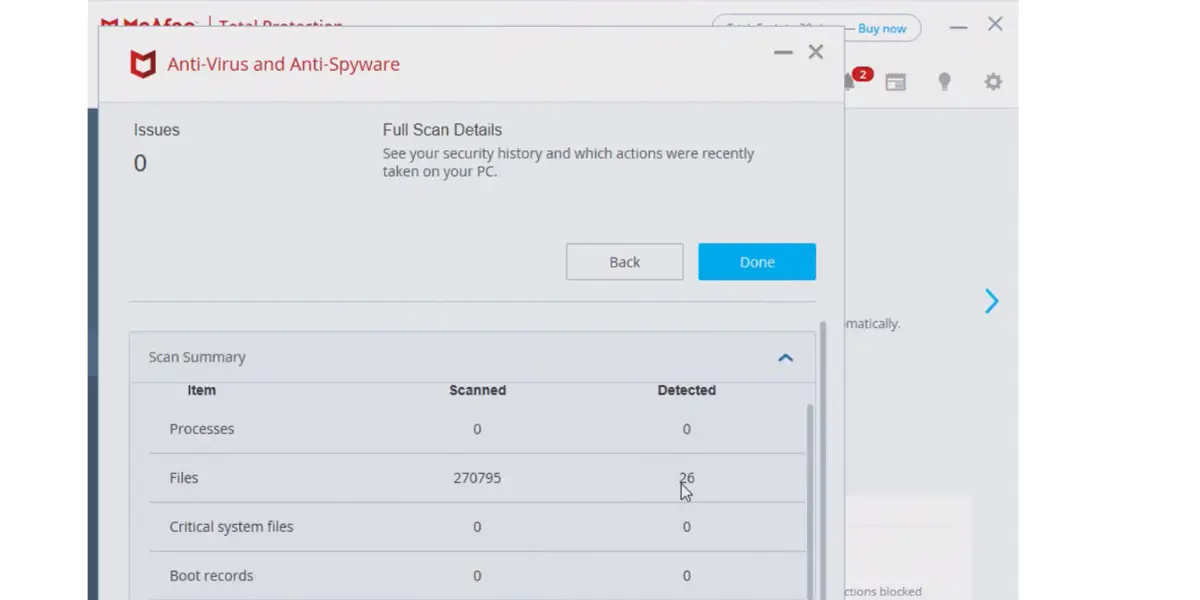Click the Detected column header
This screenshot has height=600, width=1200.
686,390
